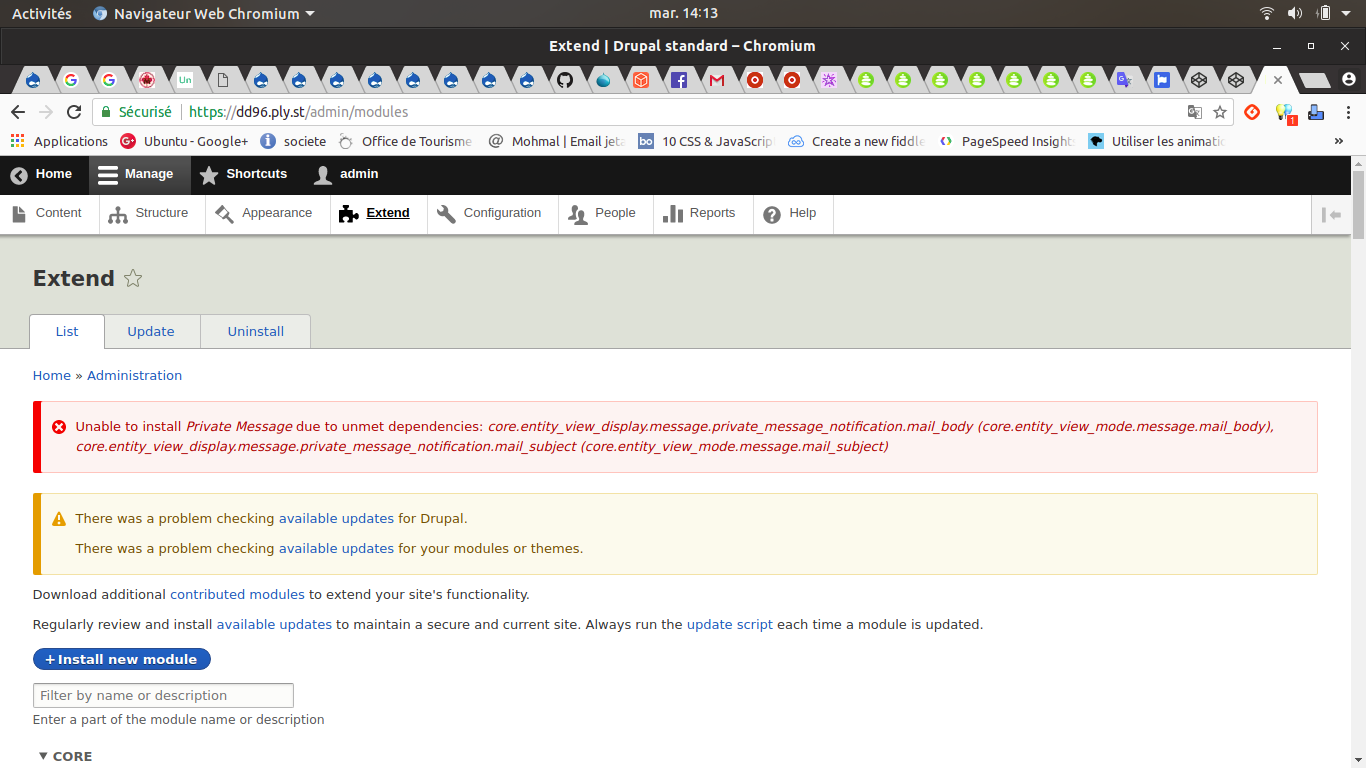Click the Extend puzzle piece icon
Screen dimensions: 1366x768
pos(348,214)
